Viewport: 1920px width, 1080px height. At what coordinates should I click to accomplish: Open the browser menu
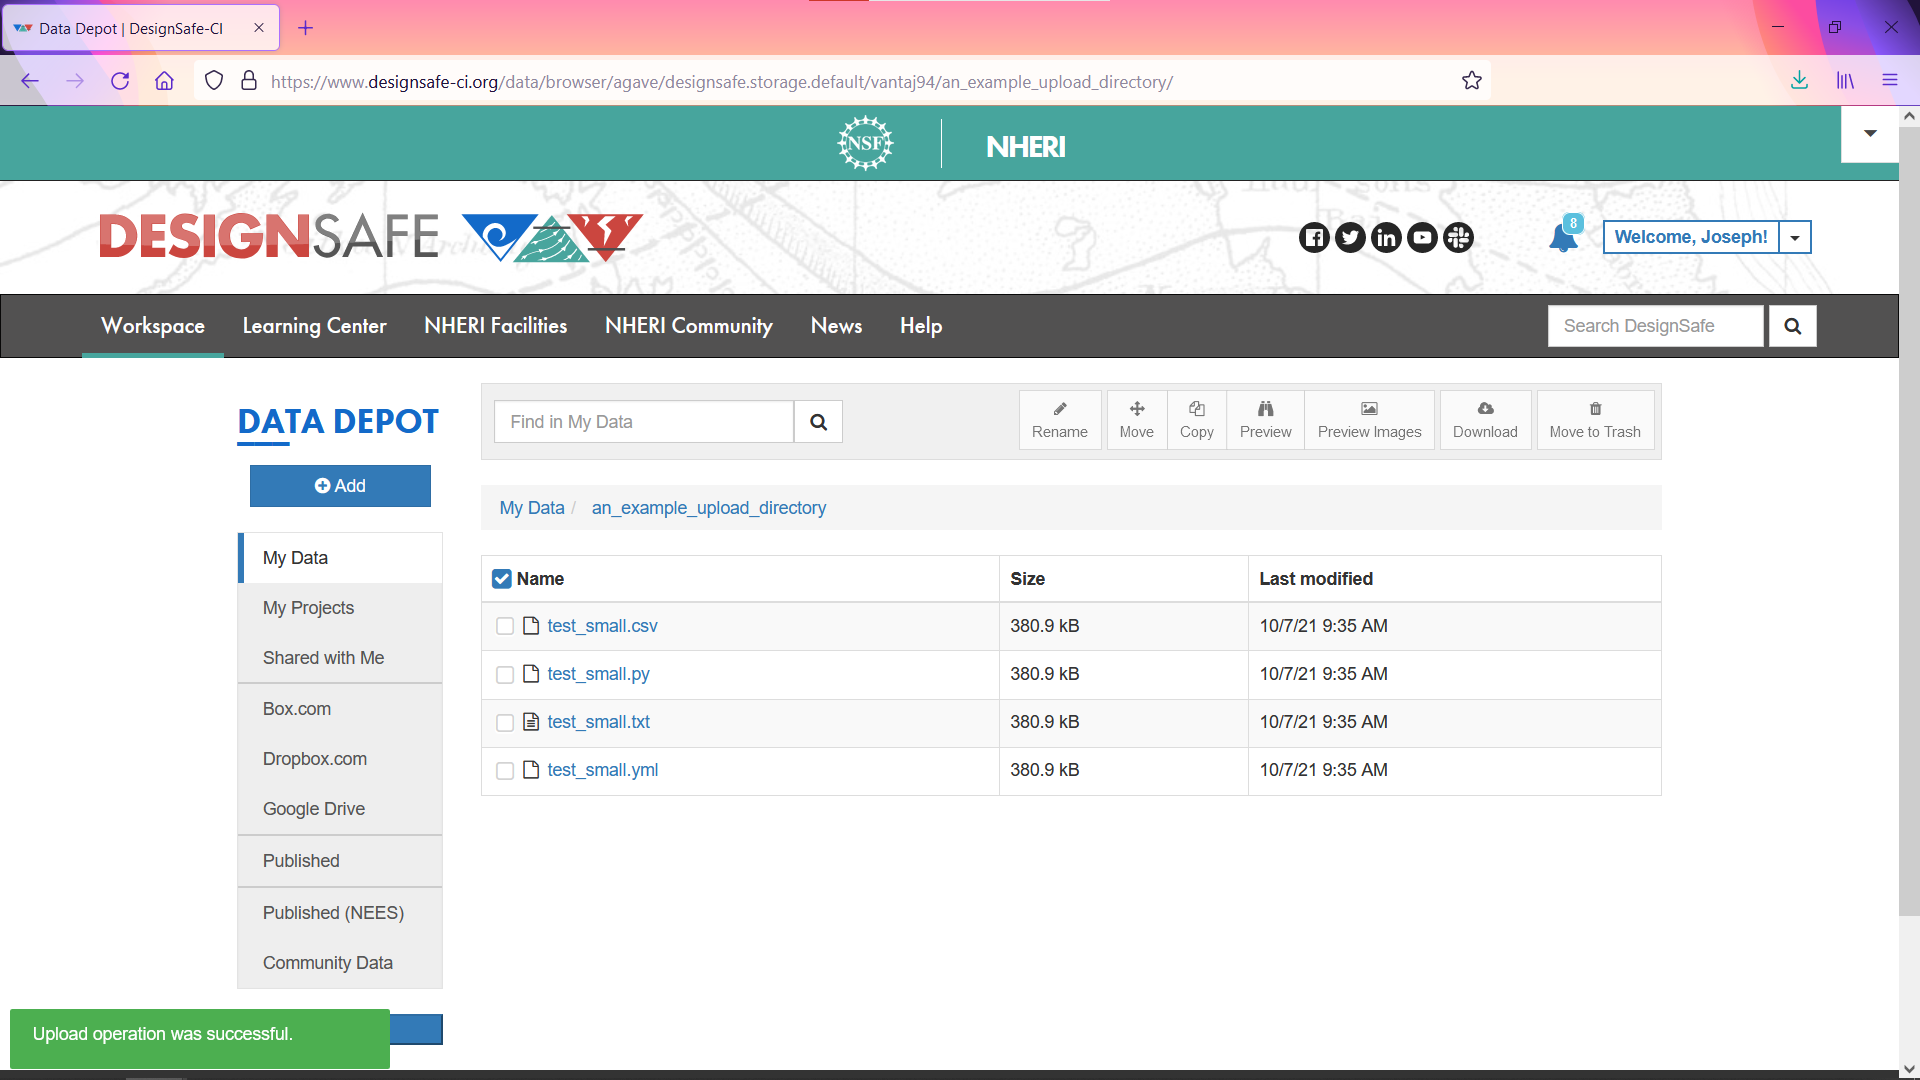(1890, 81)
